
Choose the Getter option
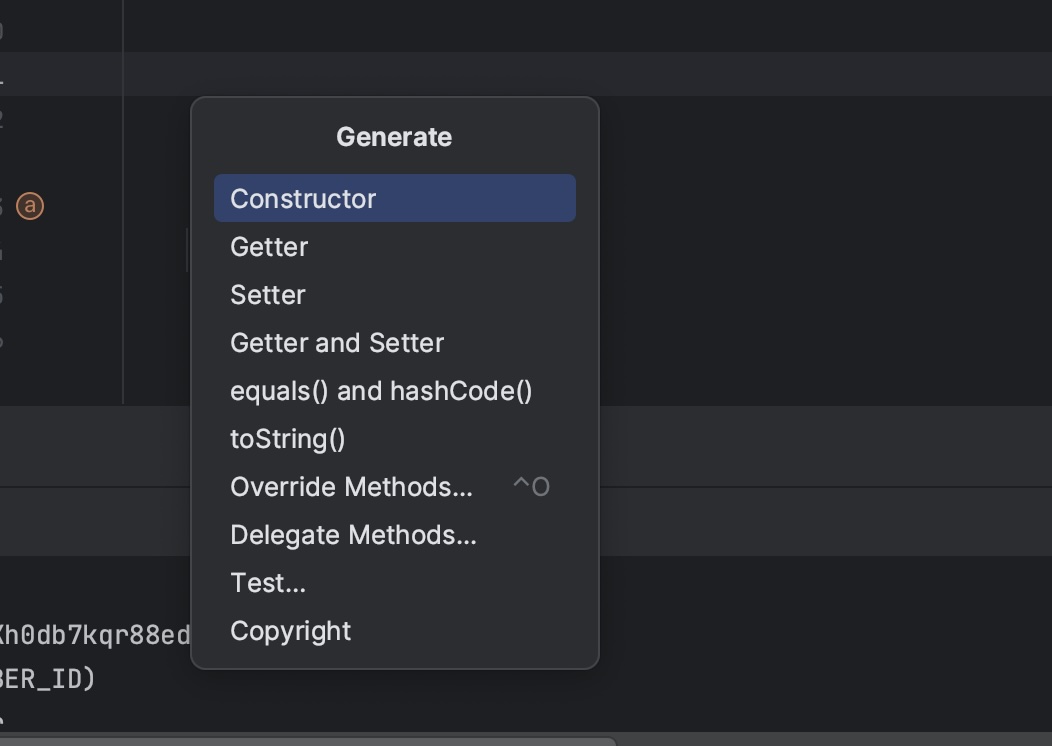[269, 246]
